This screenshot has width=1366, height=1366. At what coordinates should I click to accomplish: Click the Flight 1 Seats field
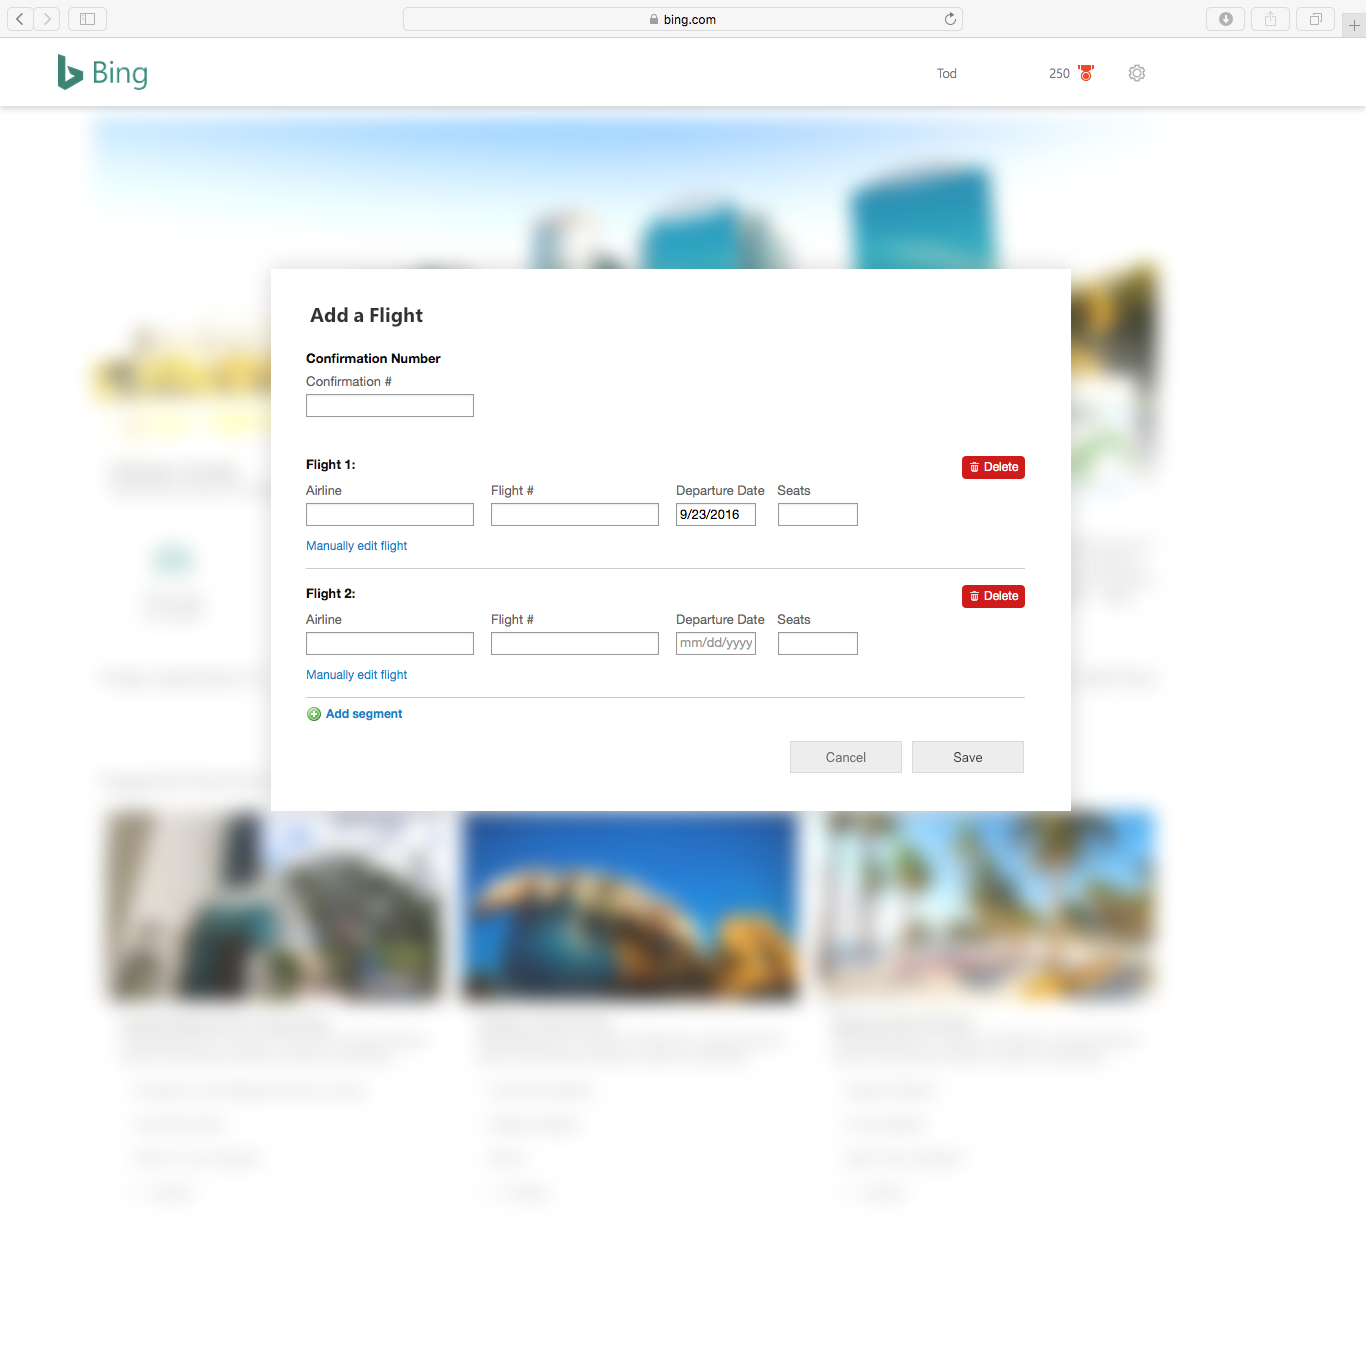pyautogui.click(x=818, y=514)
